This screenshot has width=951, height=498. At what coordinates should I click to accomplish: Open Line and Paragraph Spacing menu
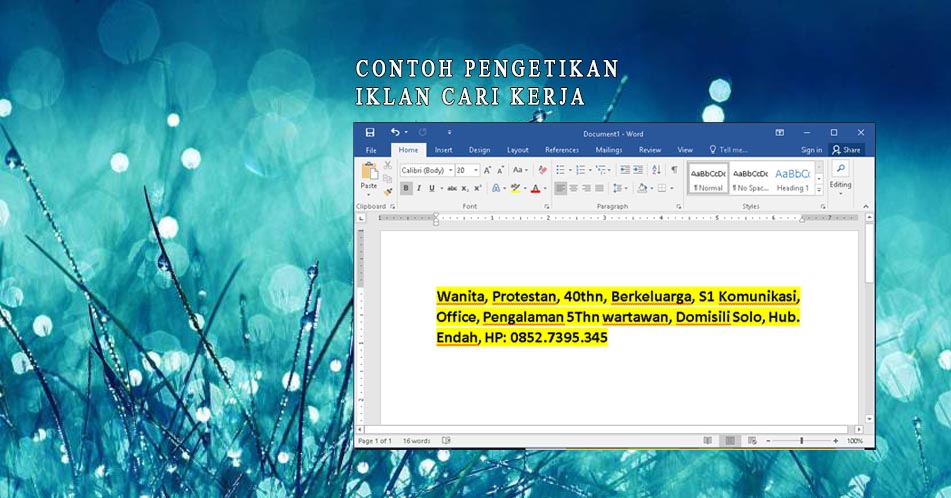(618, 189)
